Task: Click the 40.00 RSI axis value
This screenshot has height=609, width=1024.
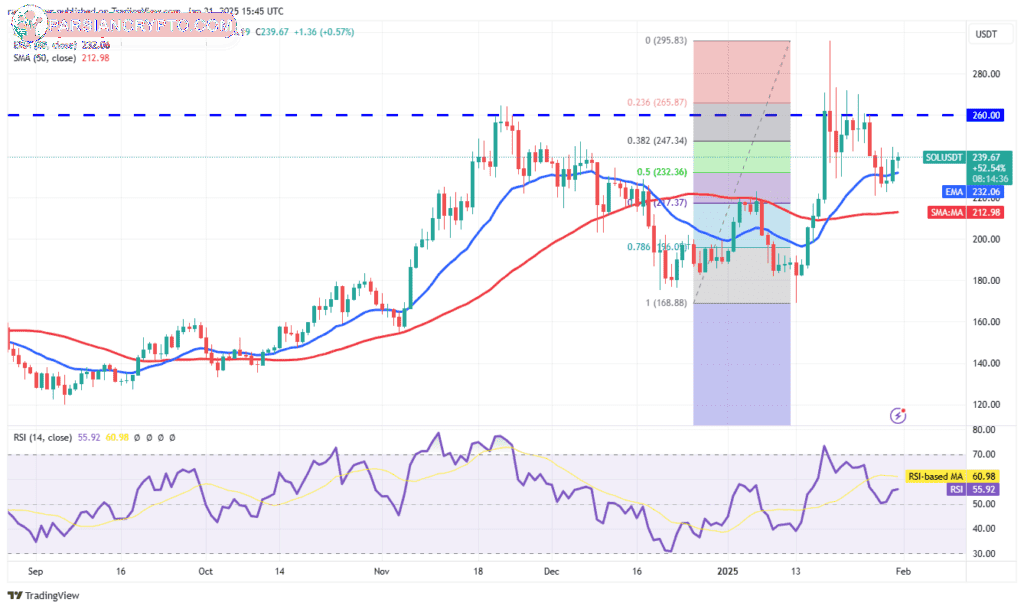Action: click(984, 529)
